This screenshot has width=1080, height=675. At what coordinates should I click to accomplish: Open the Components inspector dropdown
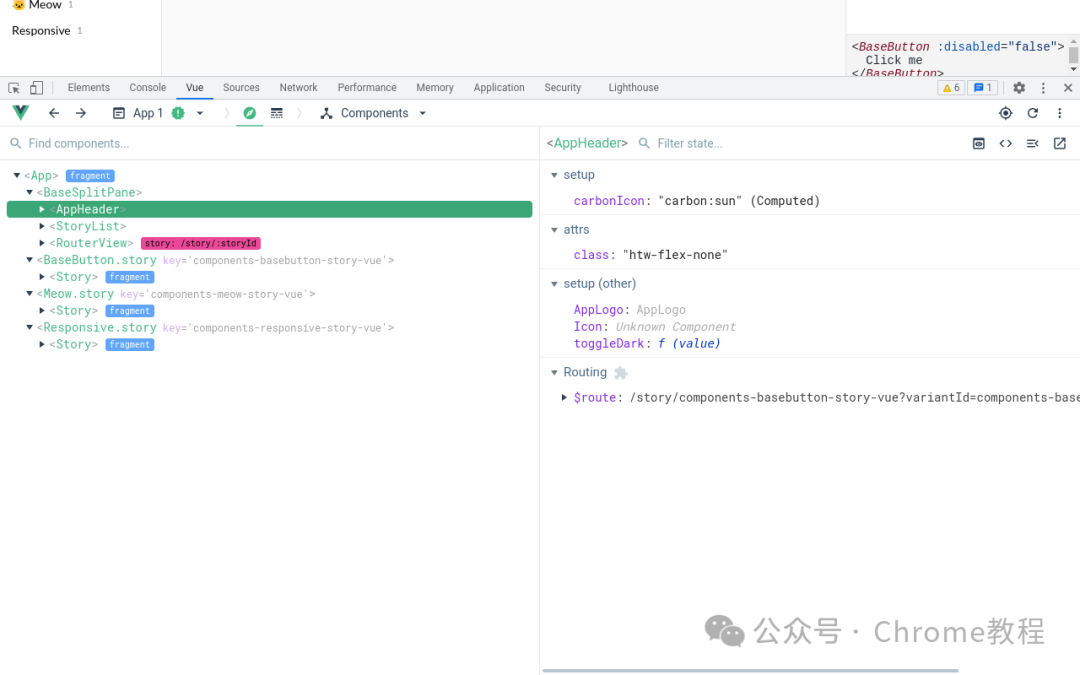click(373, 113)
